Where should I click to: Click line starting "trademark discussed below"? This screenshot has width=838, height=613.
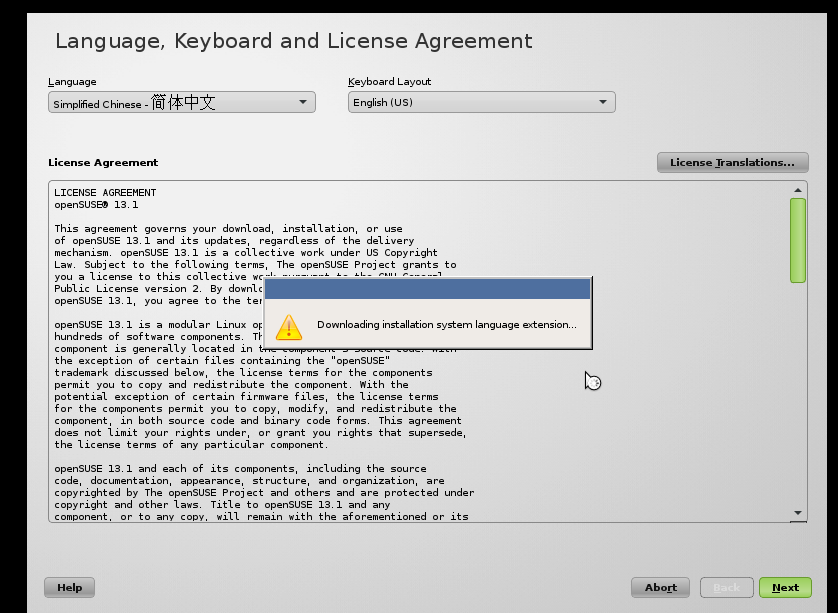(243, 373)
